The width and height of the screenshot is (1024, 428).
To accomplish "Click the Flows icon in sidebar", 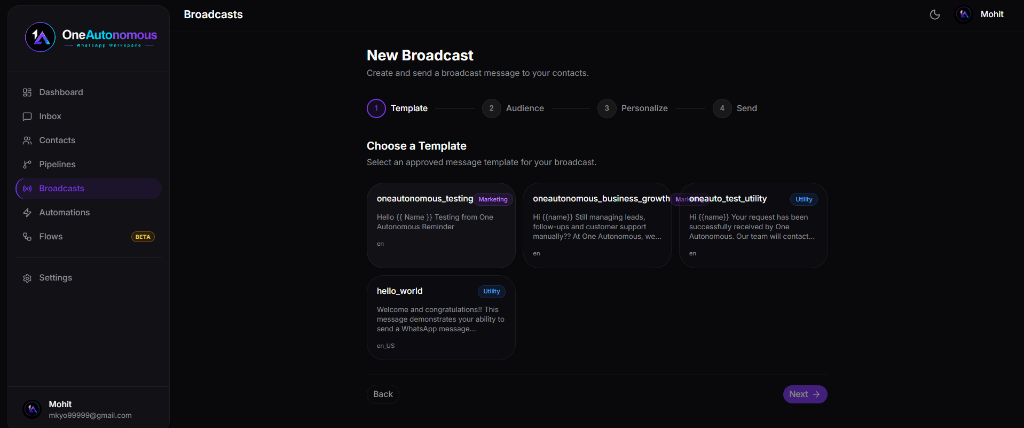I will (27, 237).
